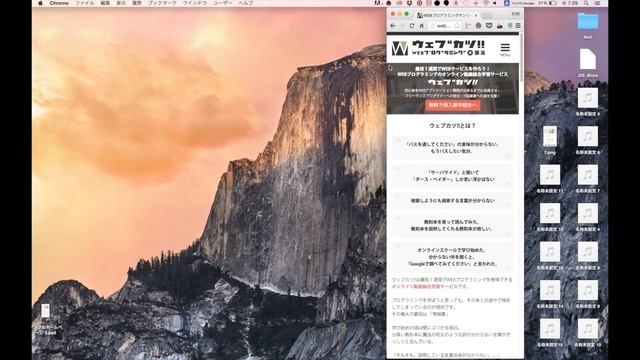Image resolution: width=640 pixels, height=360 pixels.
Task: Open the Pocket extension icon
Action: (x=489, y=26)
